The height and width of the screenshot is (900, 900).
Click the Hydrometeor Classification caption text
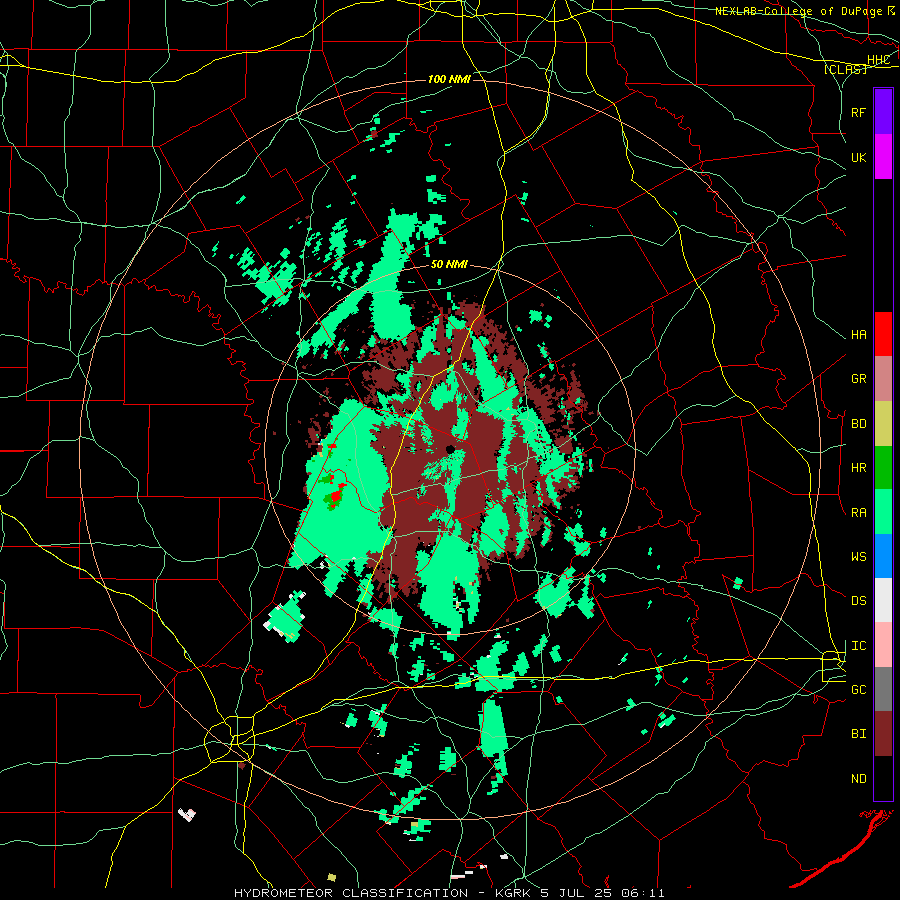[x=350, y=893]
